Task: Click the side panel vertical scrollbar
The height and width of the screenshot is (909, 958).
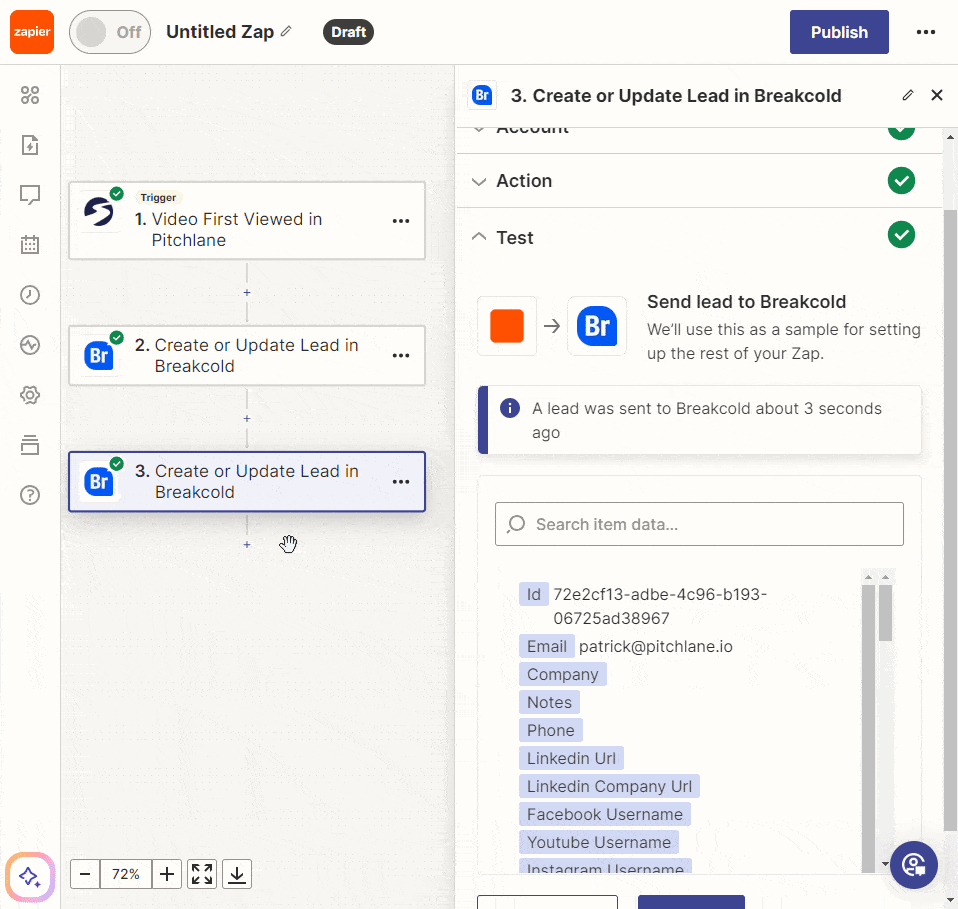Action: pyautogui.click(x=950, y=520)
